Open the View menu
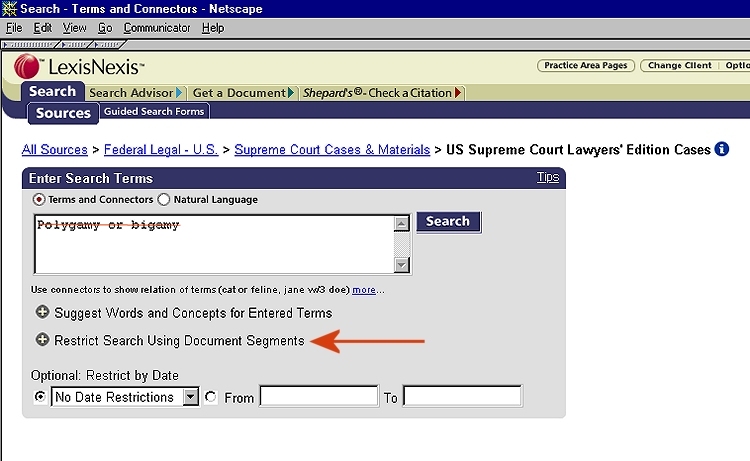 click(x=75, y=28)
